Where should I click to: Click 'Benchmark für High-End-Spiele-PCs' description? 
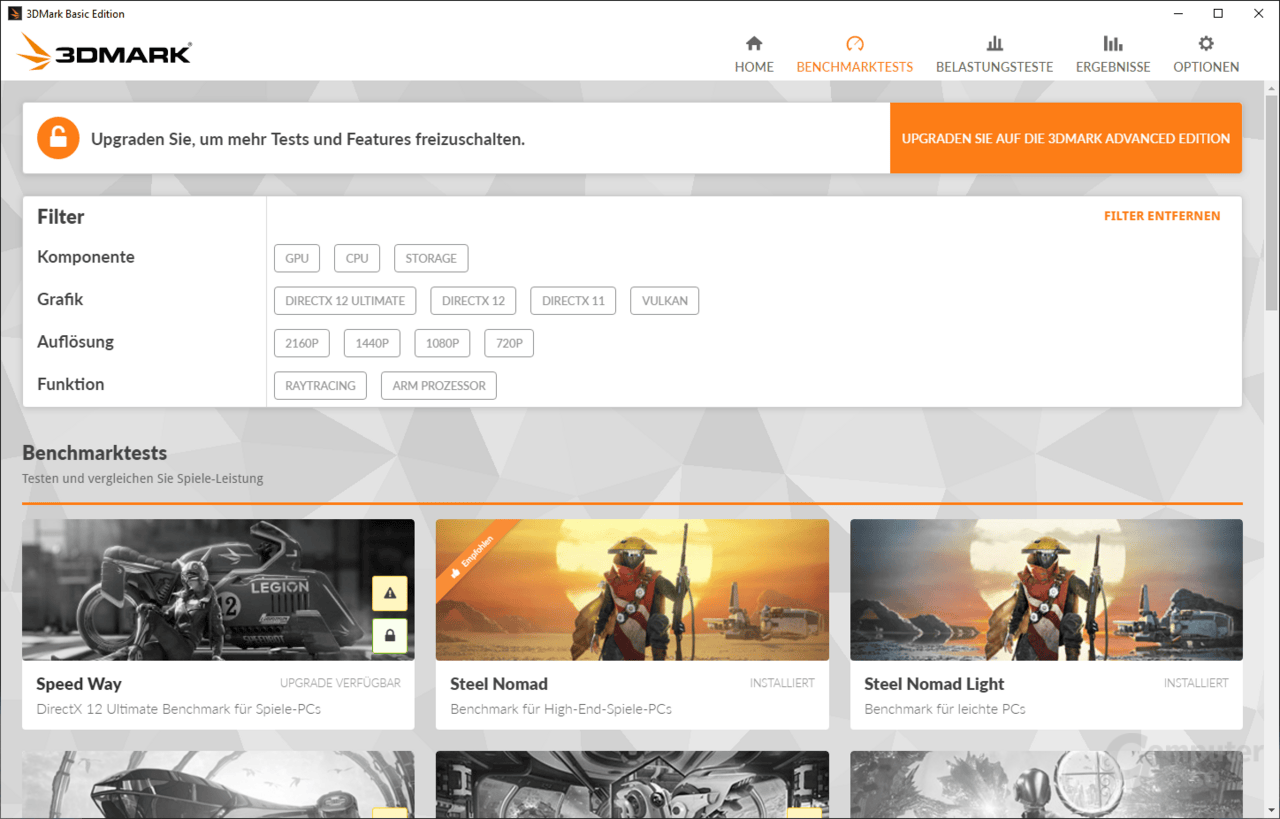561,709
